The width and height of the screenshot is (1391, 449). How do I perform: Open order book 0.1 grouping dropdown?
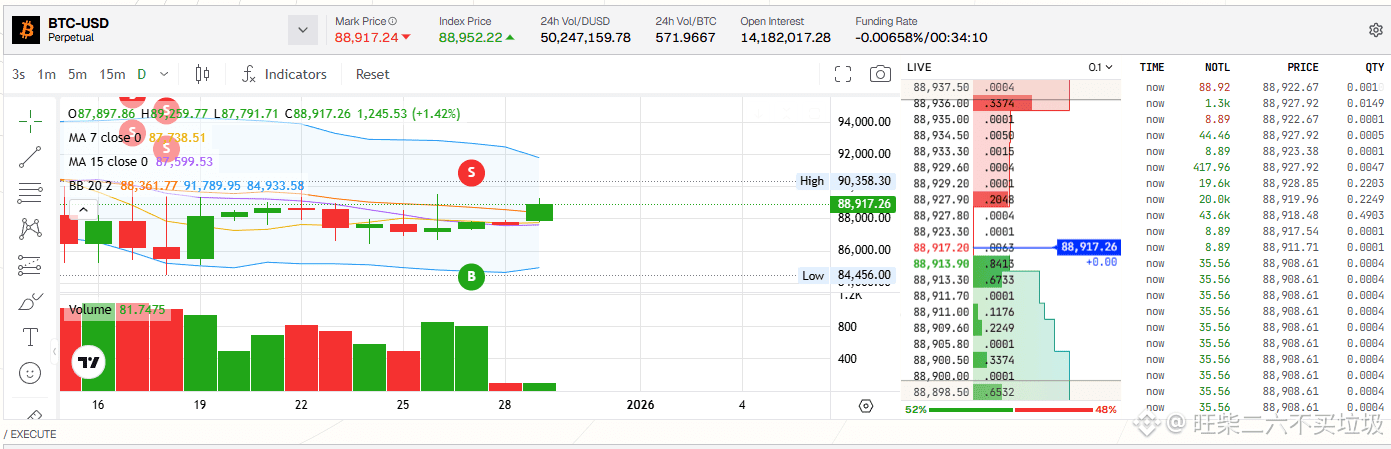(1100, 67)
